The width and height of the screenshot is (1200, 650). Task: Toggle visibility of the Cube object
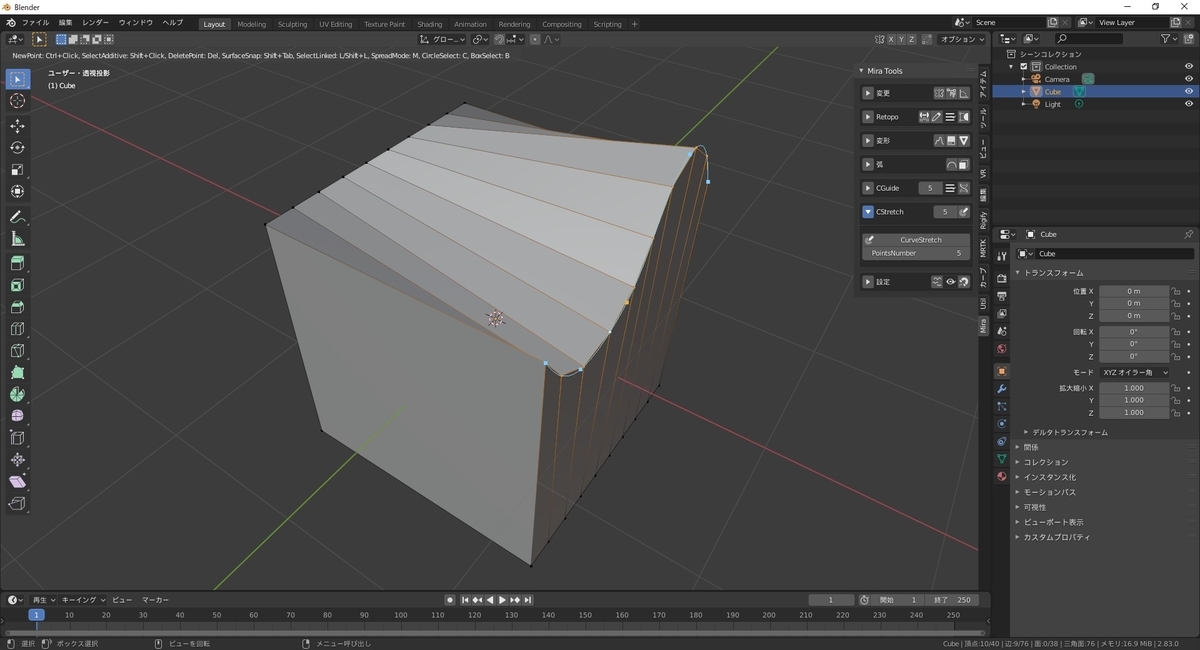[1189, 91]
